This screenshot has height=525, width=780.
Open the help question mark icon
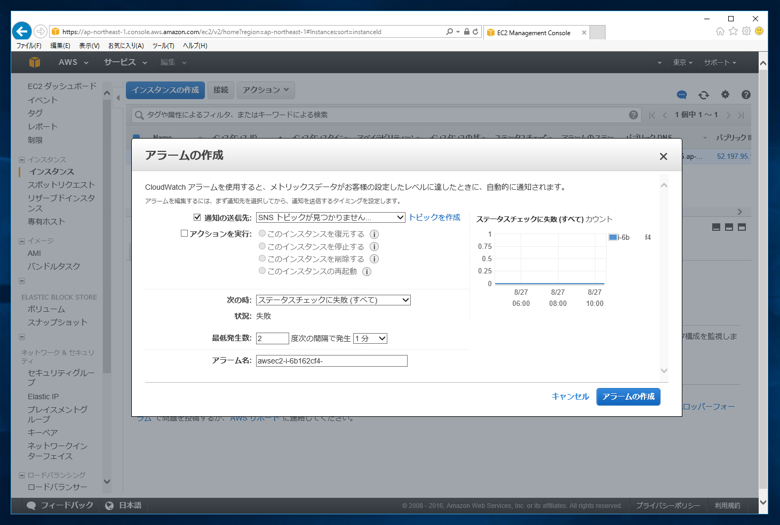click(746, 95)
